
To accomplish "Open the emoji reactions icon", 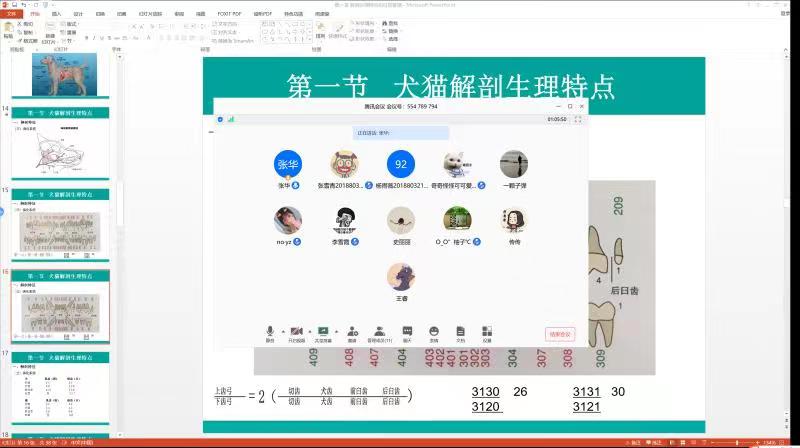I will click(x=434, y=332).
